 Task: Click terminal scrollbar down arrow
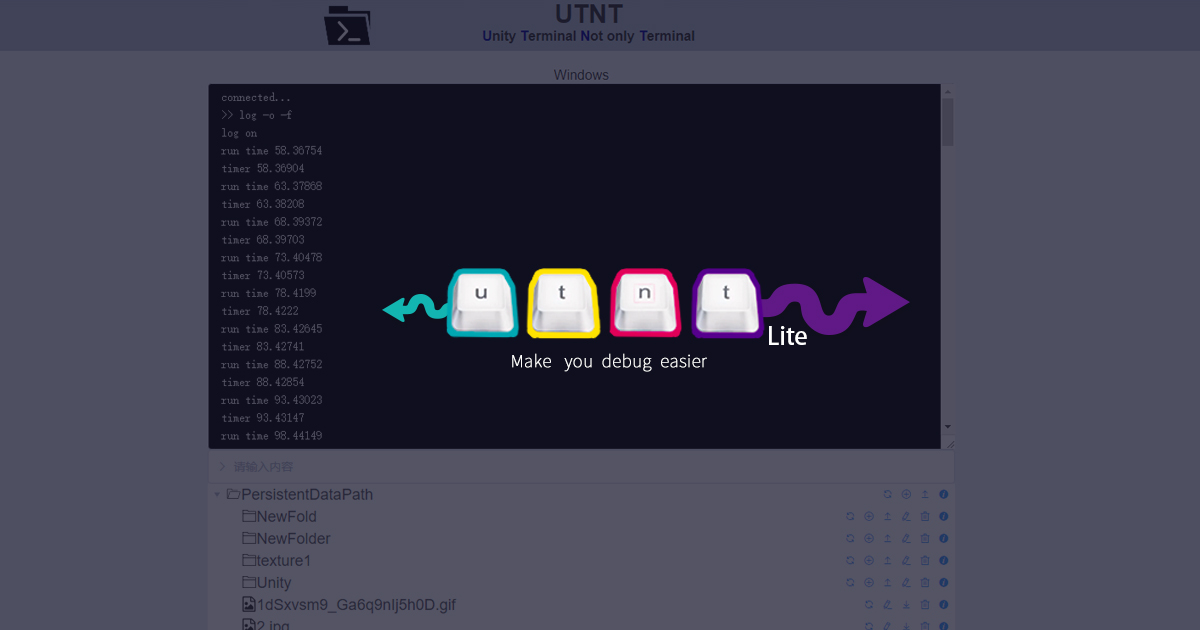[947, 427]
